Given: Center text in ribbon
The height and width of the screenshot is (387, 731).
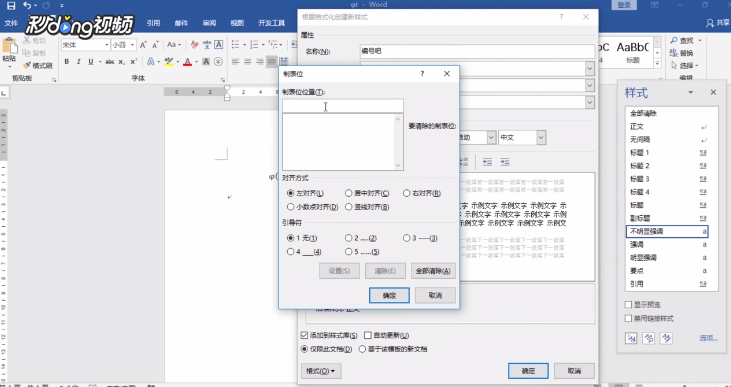Looking at the screenshot, I should click(248, 62).
